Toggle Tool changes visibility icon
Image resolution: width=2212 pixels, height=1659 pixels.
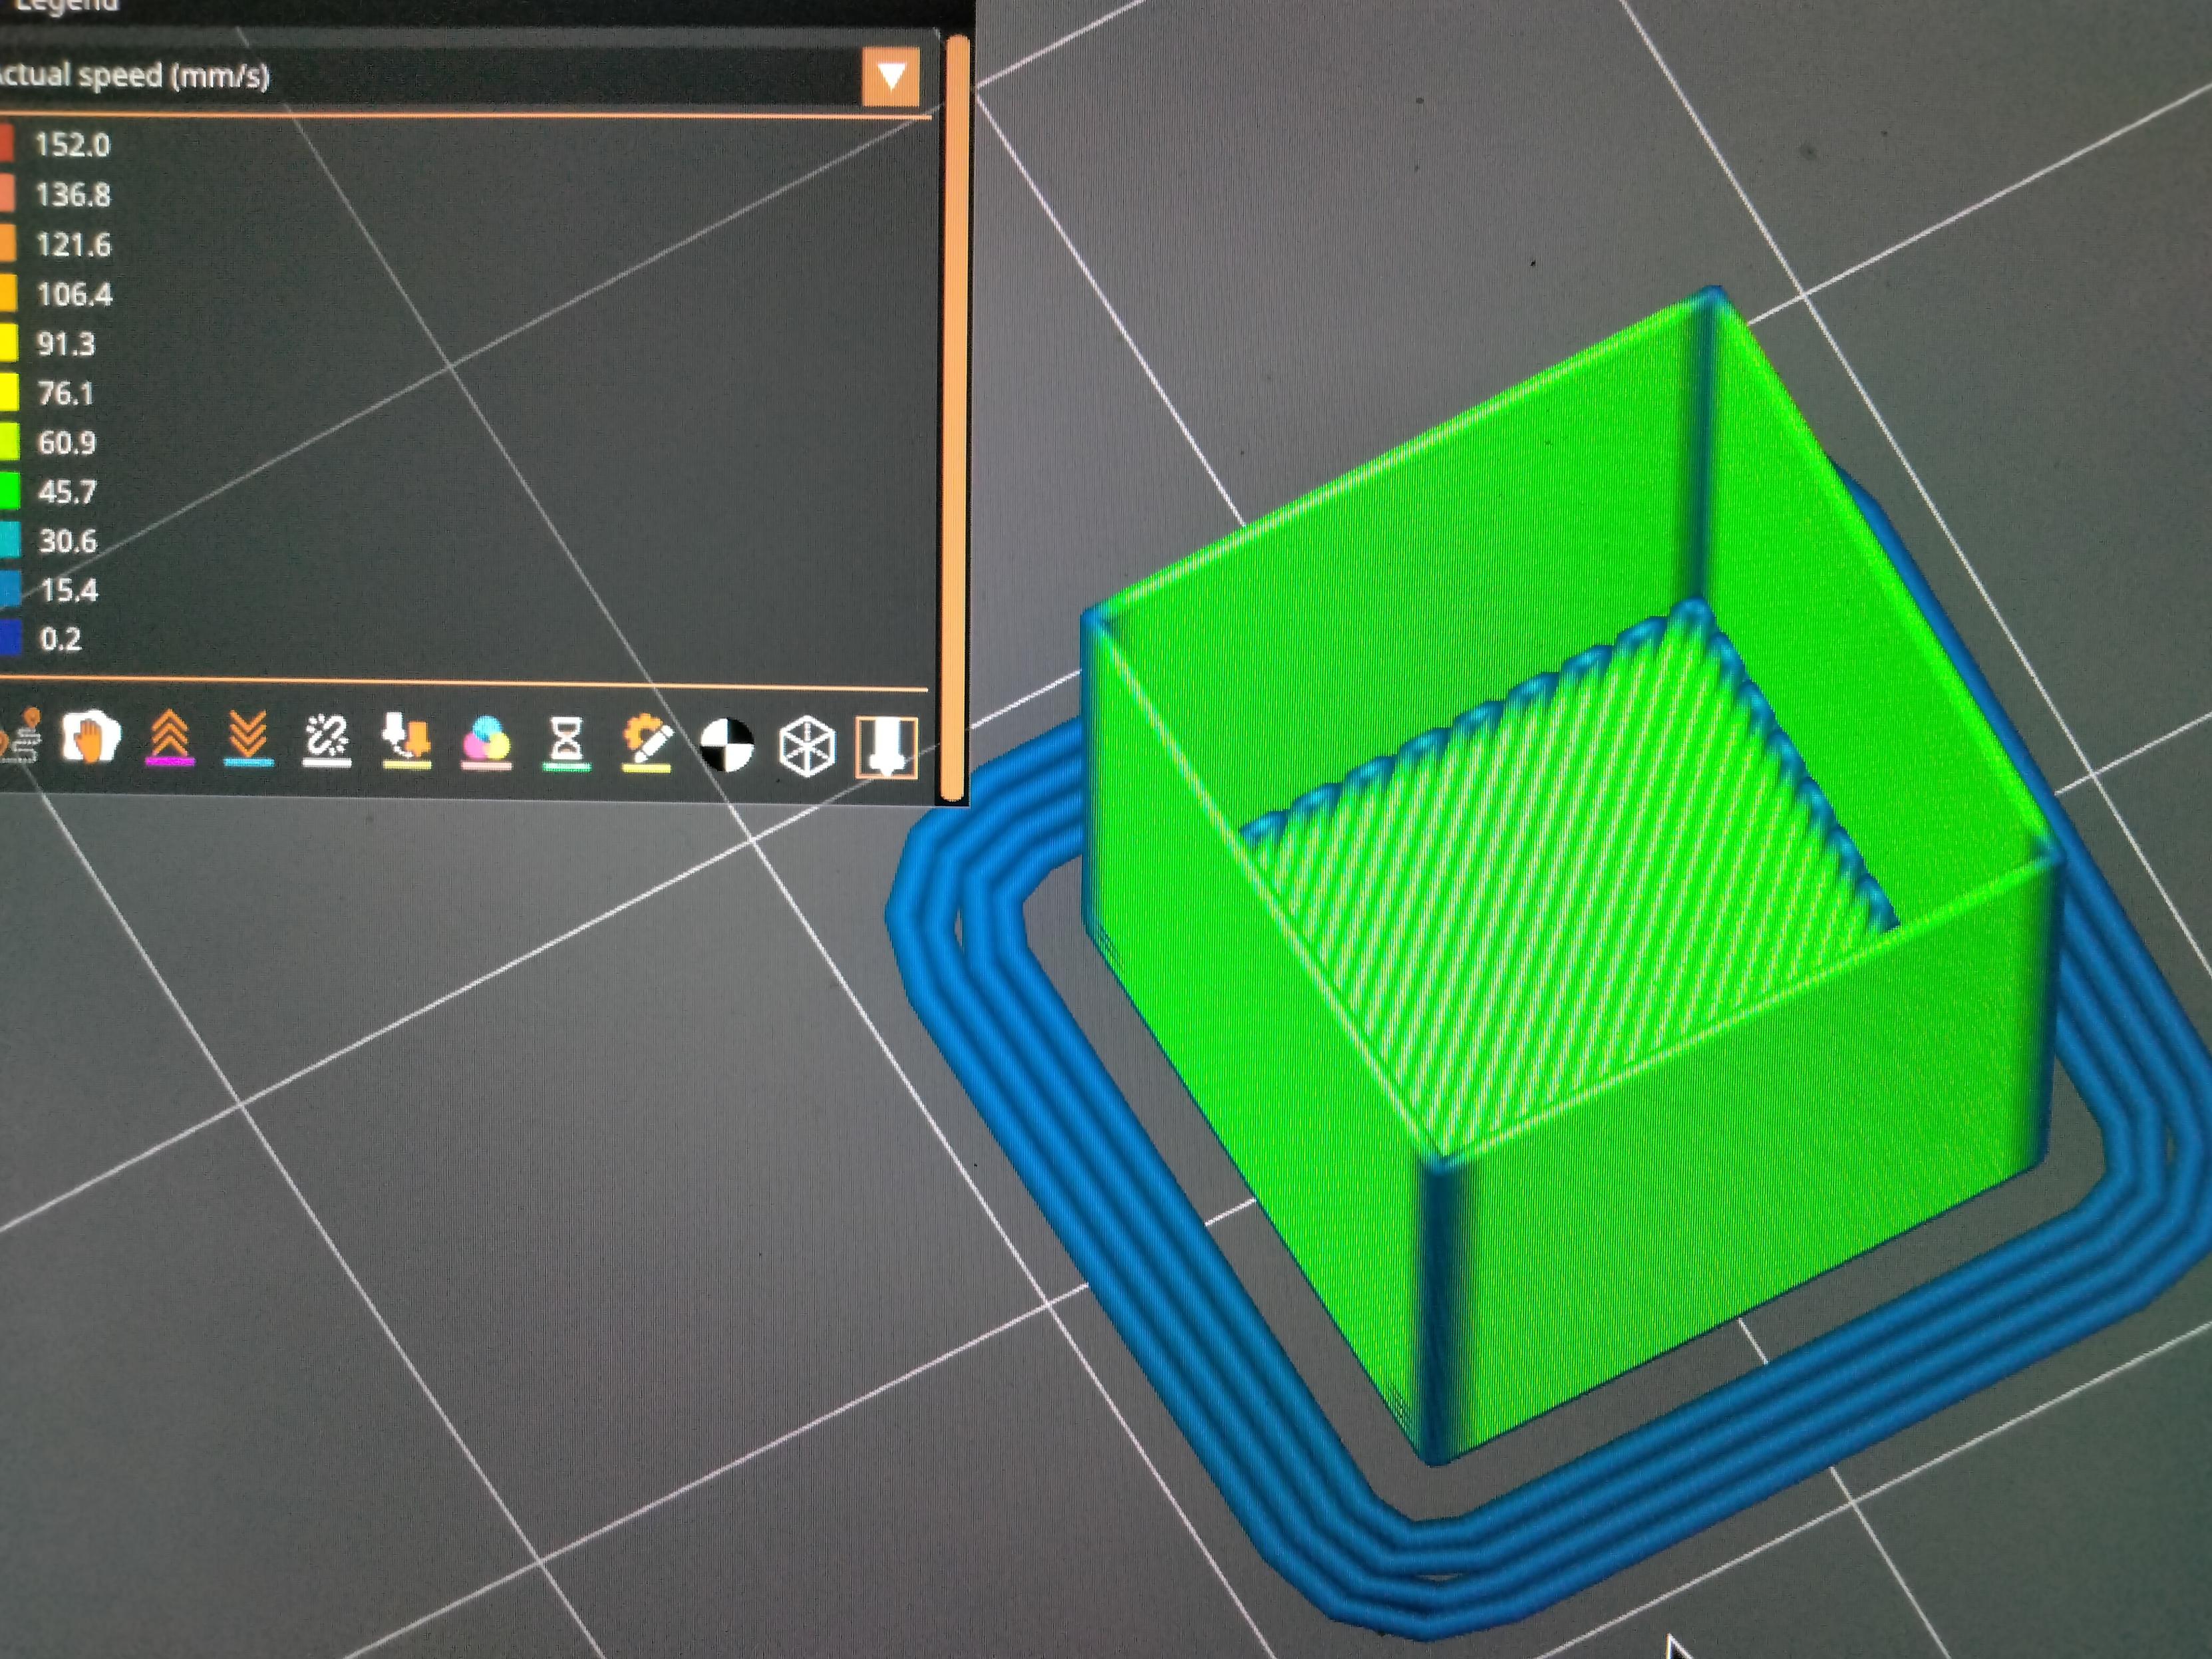click(x=406, y=741)
